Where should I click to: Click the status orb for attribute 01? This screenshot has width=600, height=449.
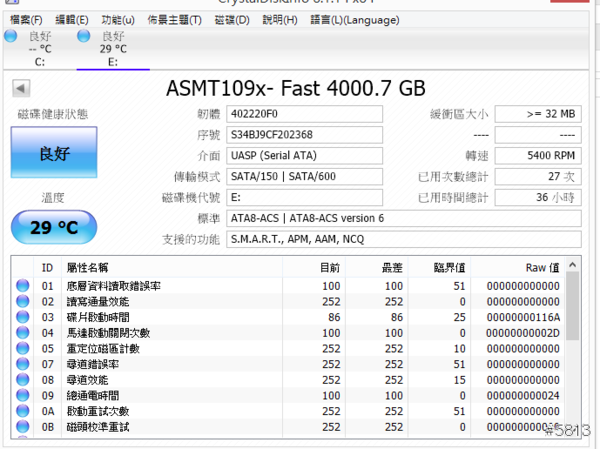pos(22,285)
